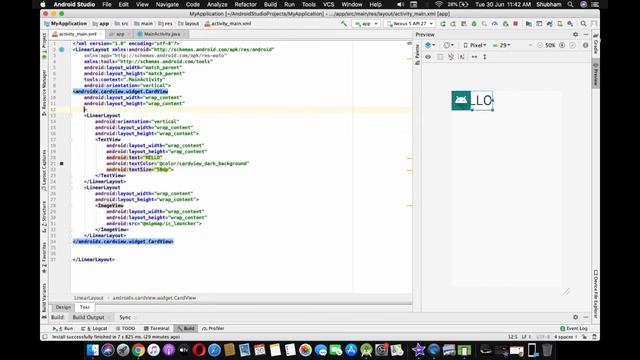This screenshot has height=360, width=640.
Task: Open the Sync tab in Build panel
Action: pos(125,317)
